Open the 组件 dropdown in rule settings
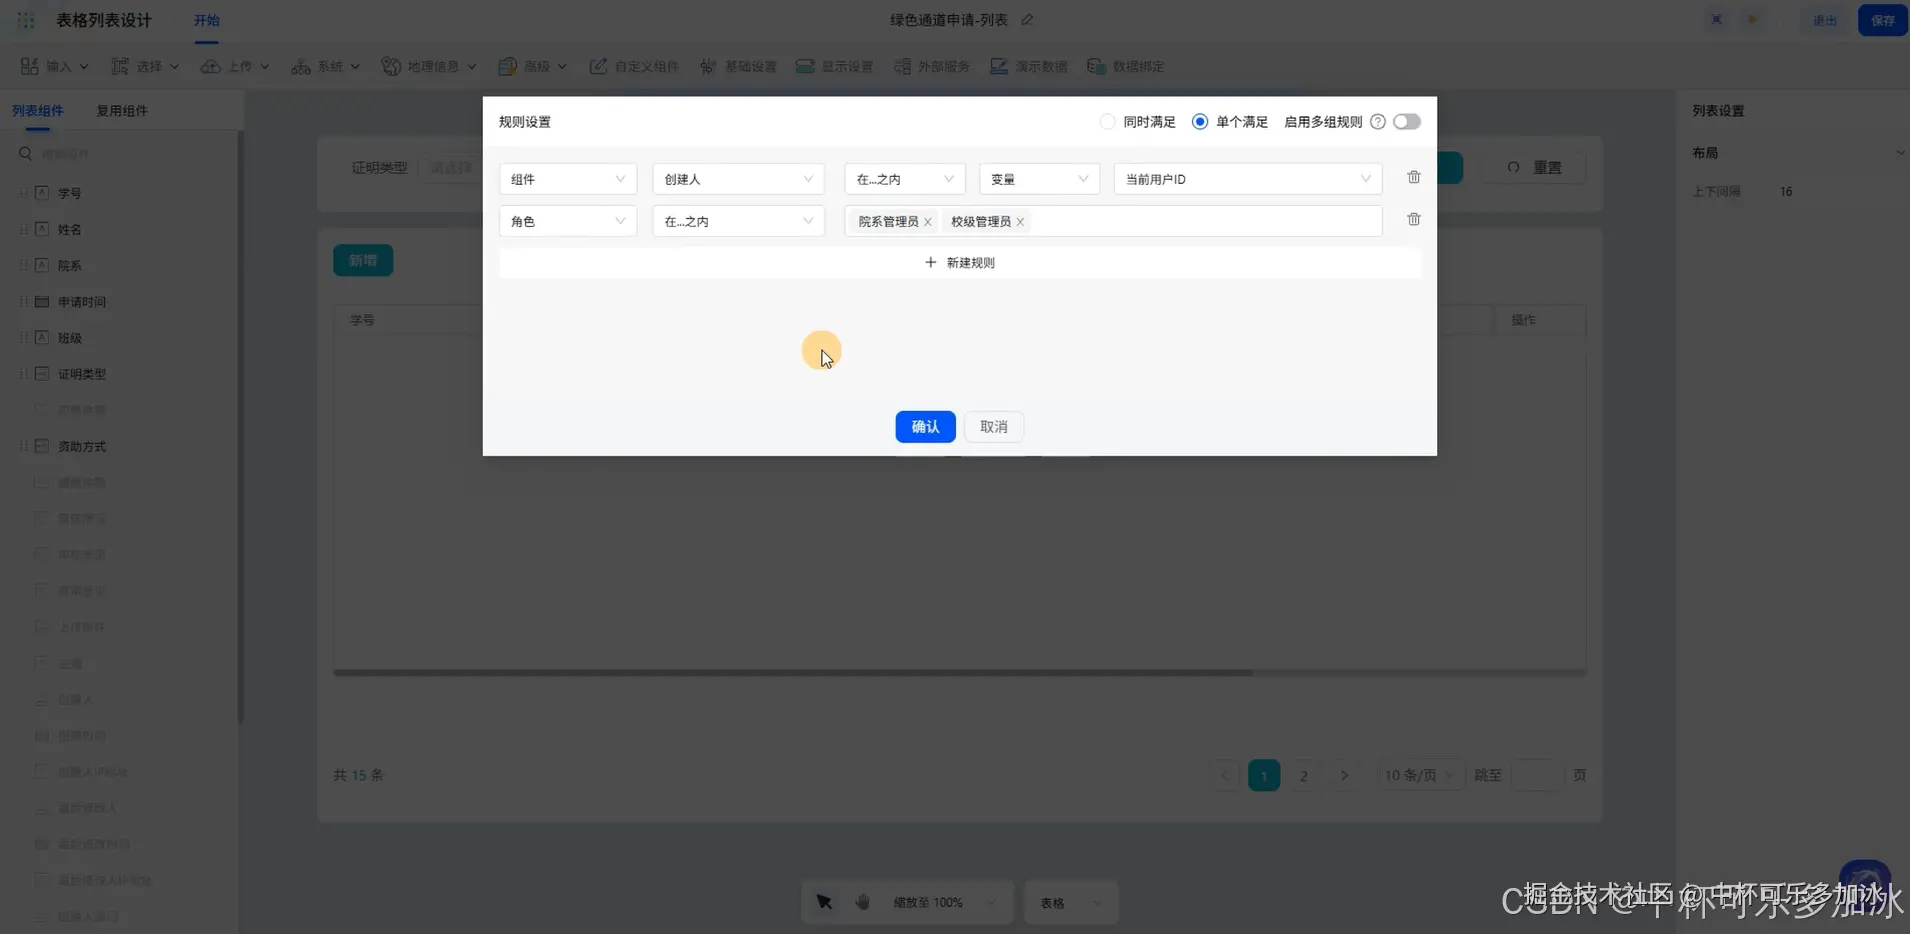The height and width of the screenshot is (934, 1910). coord(567,178)
